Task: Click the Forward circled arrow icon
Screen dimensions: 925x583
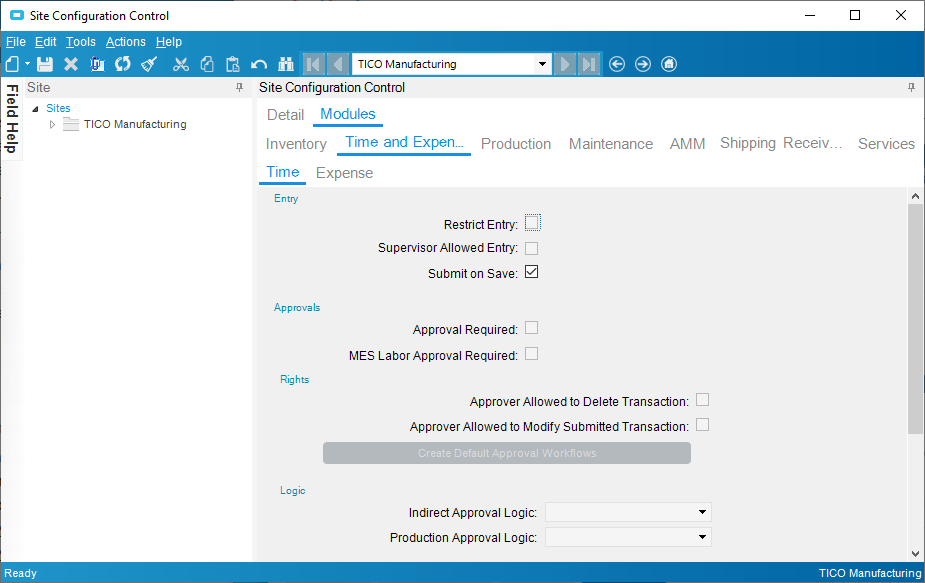Action: (643, 64)
